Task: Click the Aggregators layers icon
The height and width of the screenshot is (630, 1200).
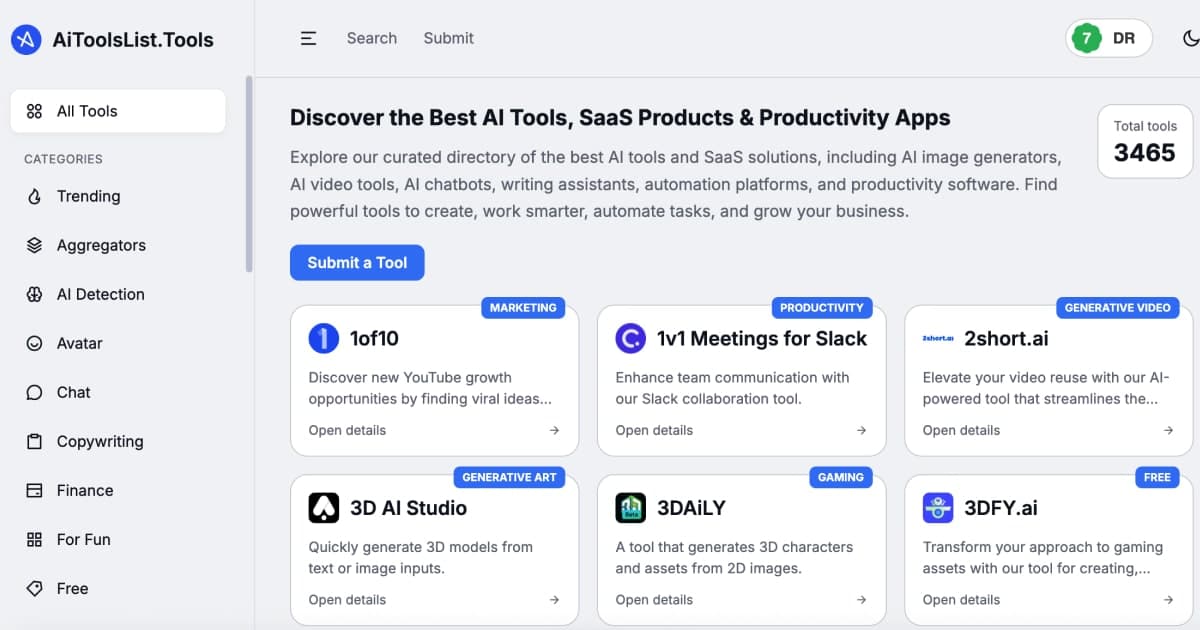Action: click(35, 245)
